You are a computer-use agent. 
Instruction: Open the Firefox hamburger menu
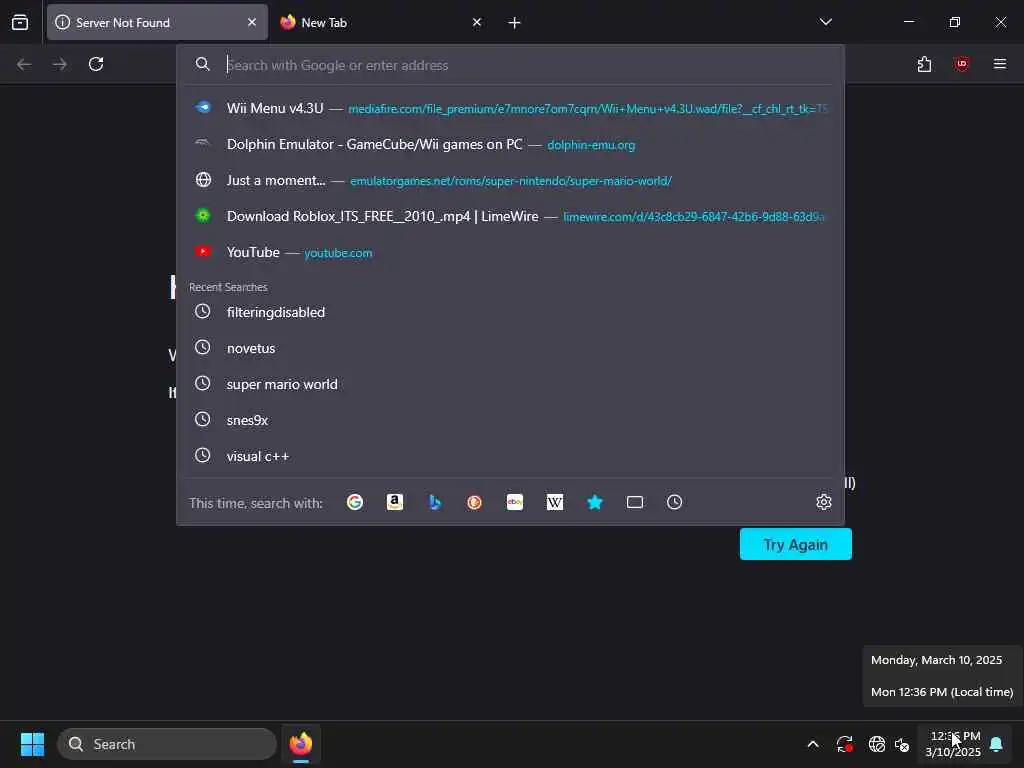click(x=1000, y=64)
